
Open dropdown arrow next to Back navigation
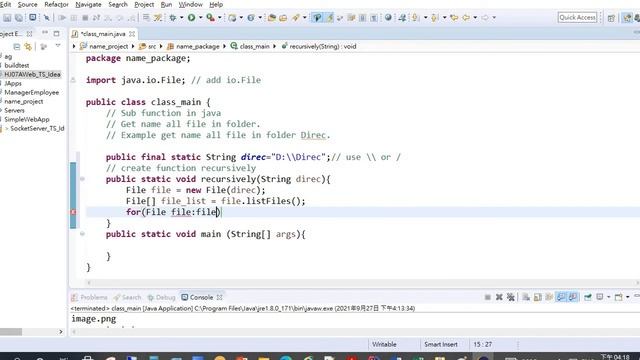point(475,18)
